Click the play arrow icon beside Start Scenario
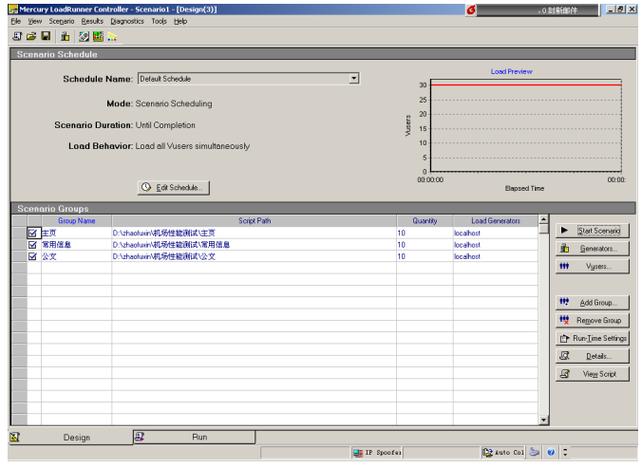 565,231
